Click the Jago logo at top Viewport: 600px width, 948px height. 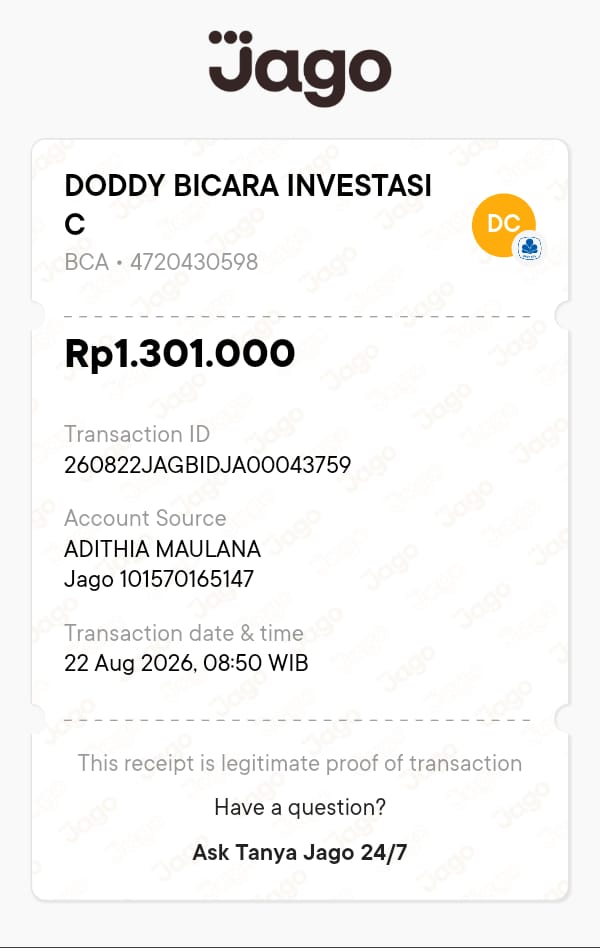tap(299, 68)
